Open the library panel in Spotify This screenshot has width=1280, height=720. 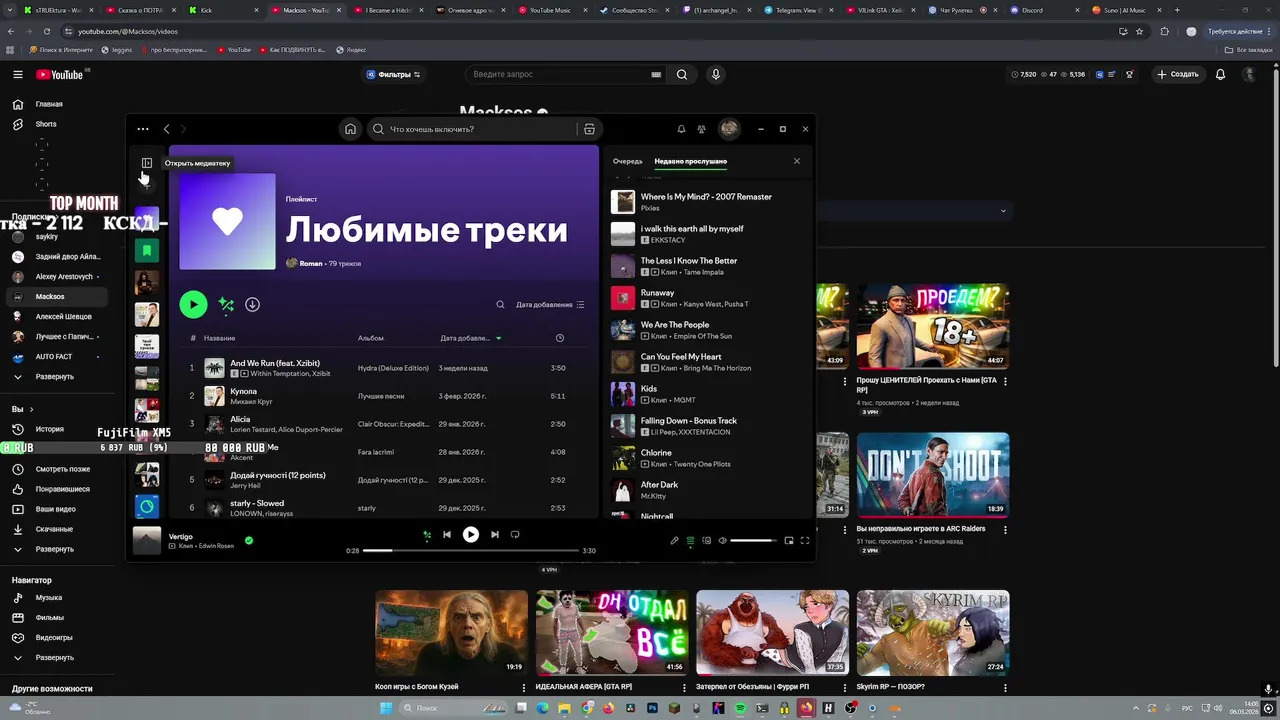coord(147,163)
